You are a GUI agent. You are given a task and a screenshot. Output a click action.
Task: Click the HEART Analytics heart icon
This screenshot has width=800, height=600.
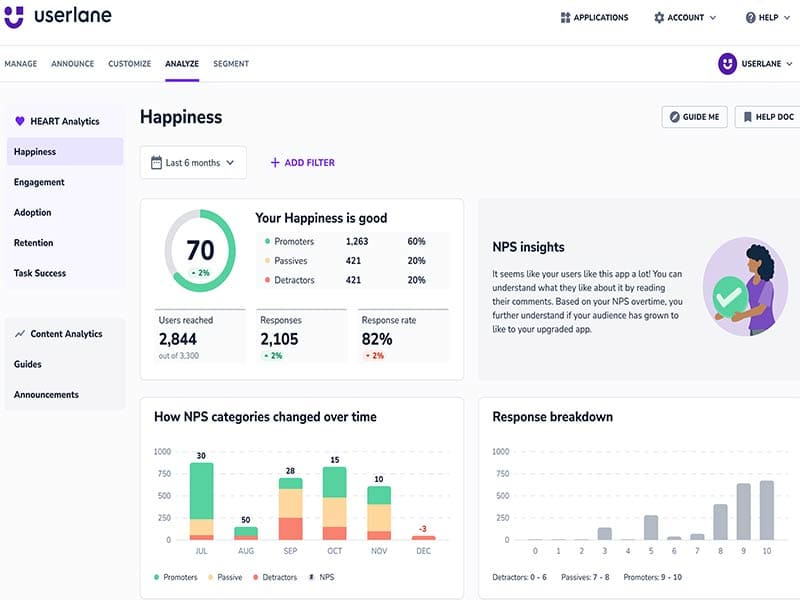[x=19, y=122]
